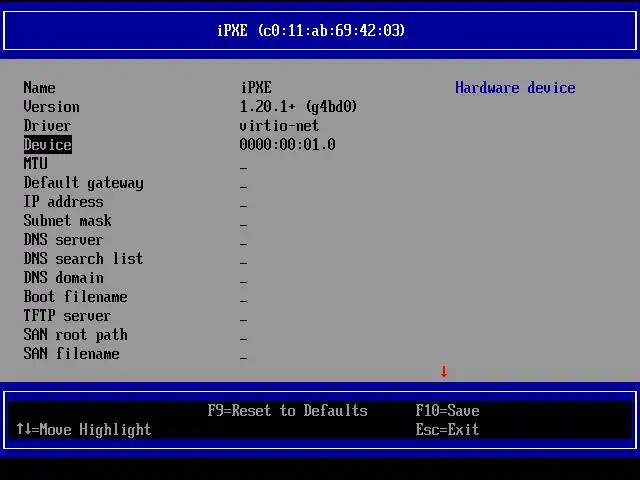The image size is (640, 480).
Task: Click the SAN root path value field
Action: pos(244,339)
